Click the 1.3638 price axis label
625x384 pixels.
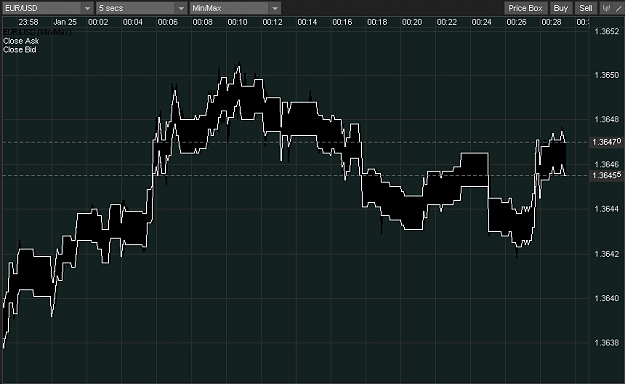coord(606,343)
